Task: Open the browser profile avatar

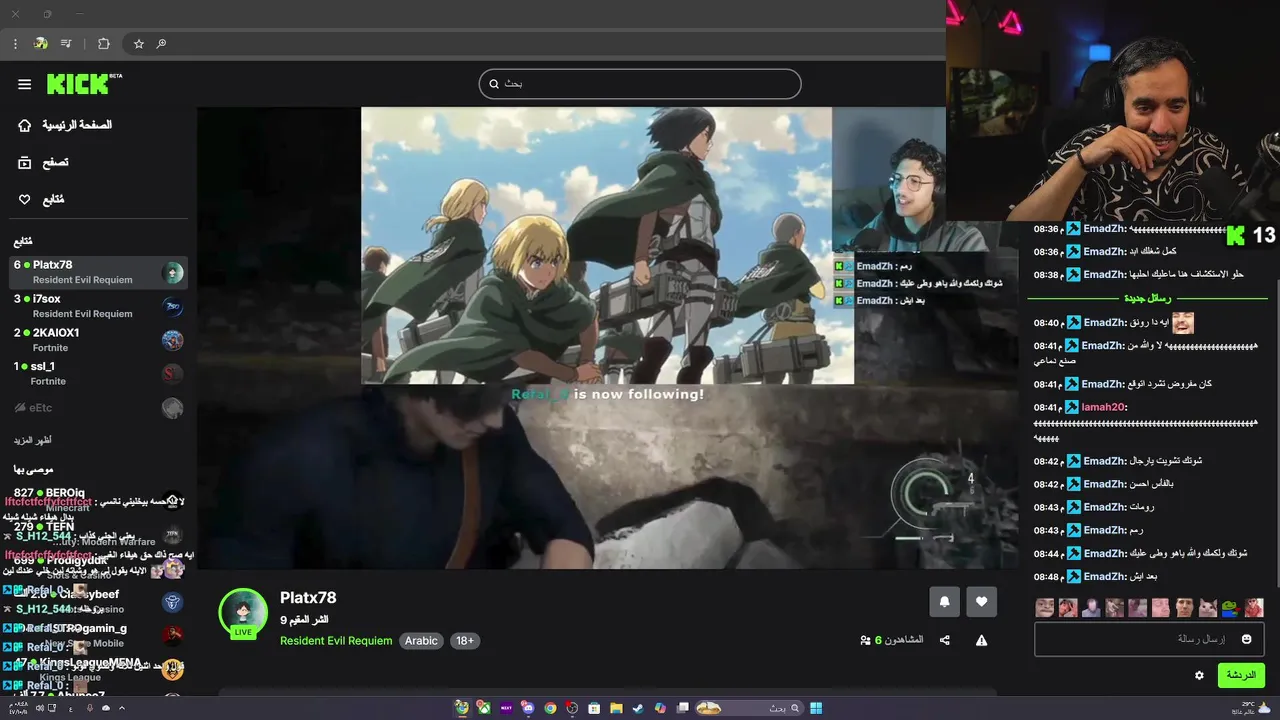Action: [40, 44]
